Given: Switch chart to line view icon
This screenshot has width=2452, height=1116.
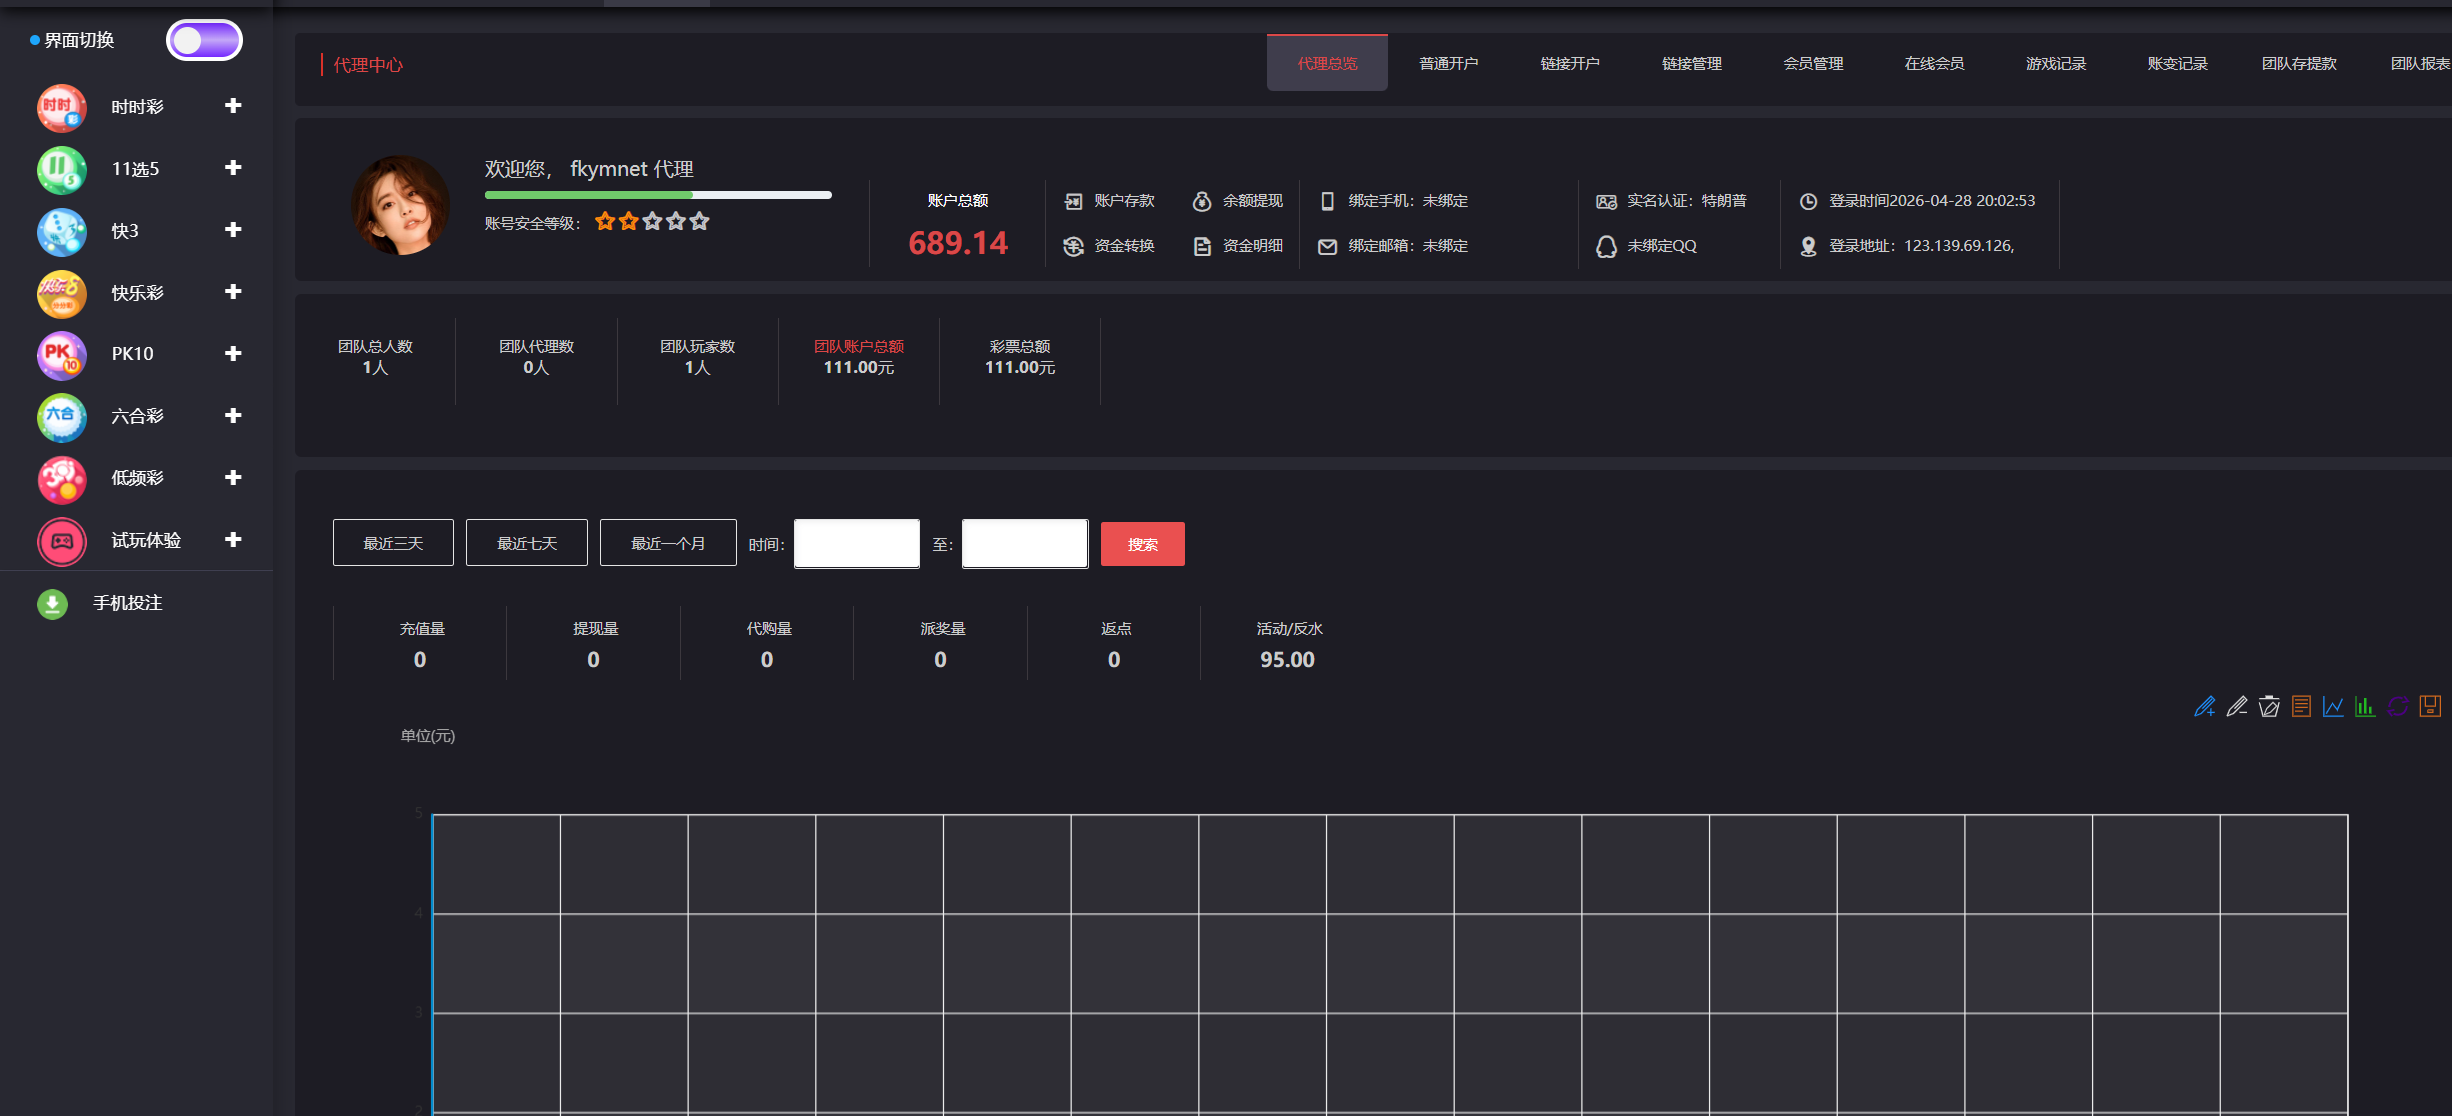Looking at the screenshot, I should 2333,707.
